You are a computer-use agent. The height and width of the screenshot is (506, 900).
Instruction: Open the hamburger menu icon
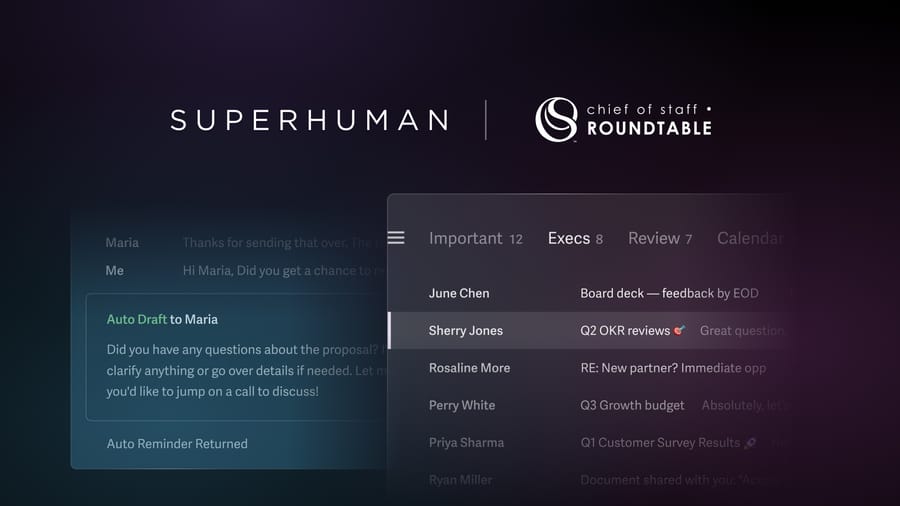click(x=396, y=238)
